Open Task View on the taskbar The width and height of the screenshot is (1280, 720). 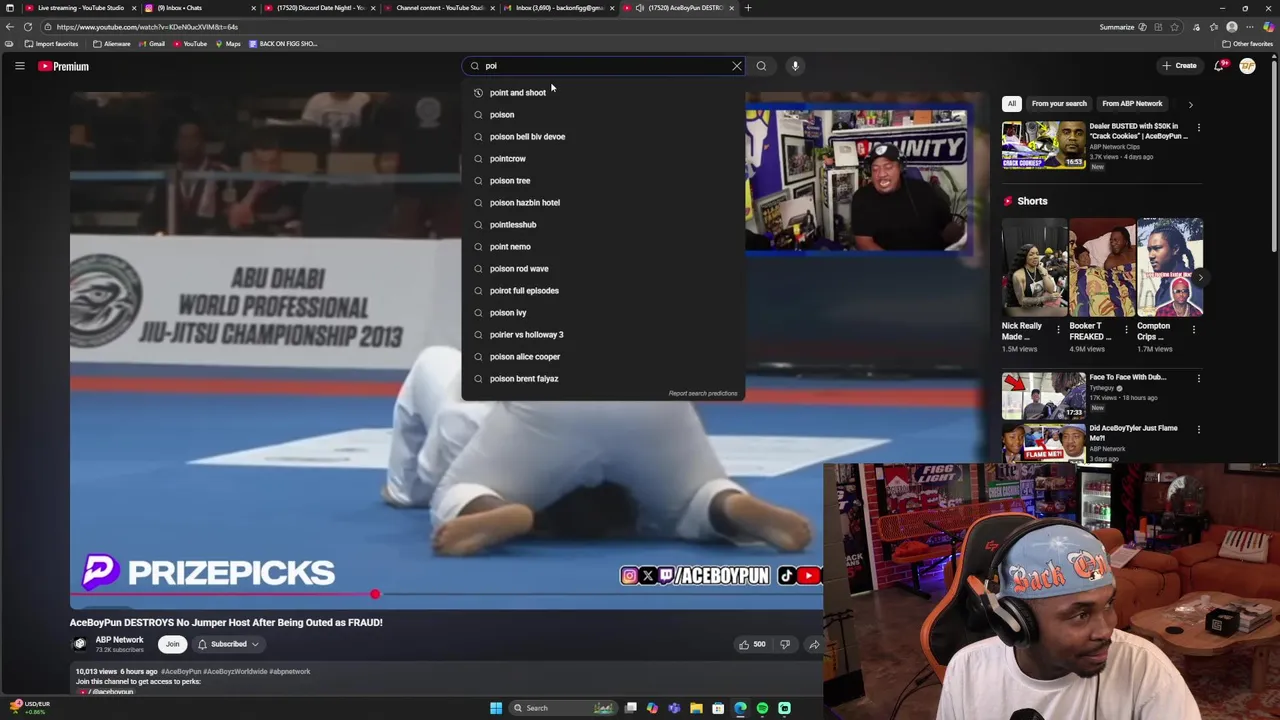pos(631,708)
